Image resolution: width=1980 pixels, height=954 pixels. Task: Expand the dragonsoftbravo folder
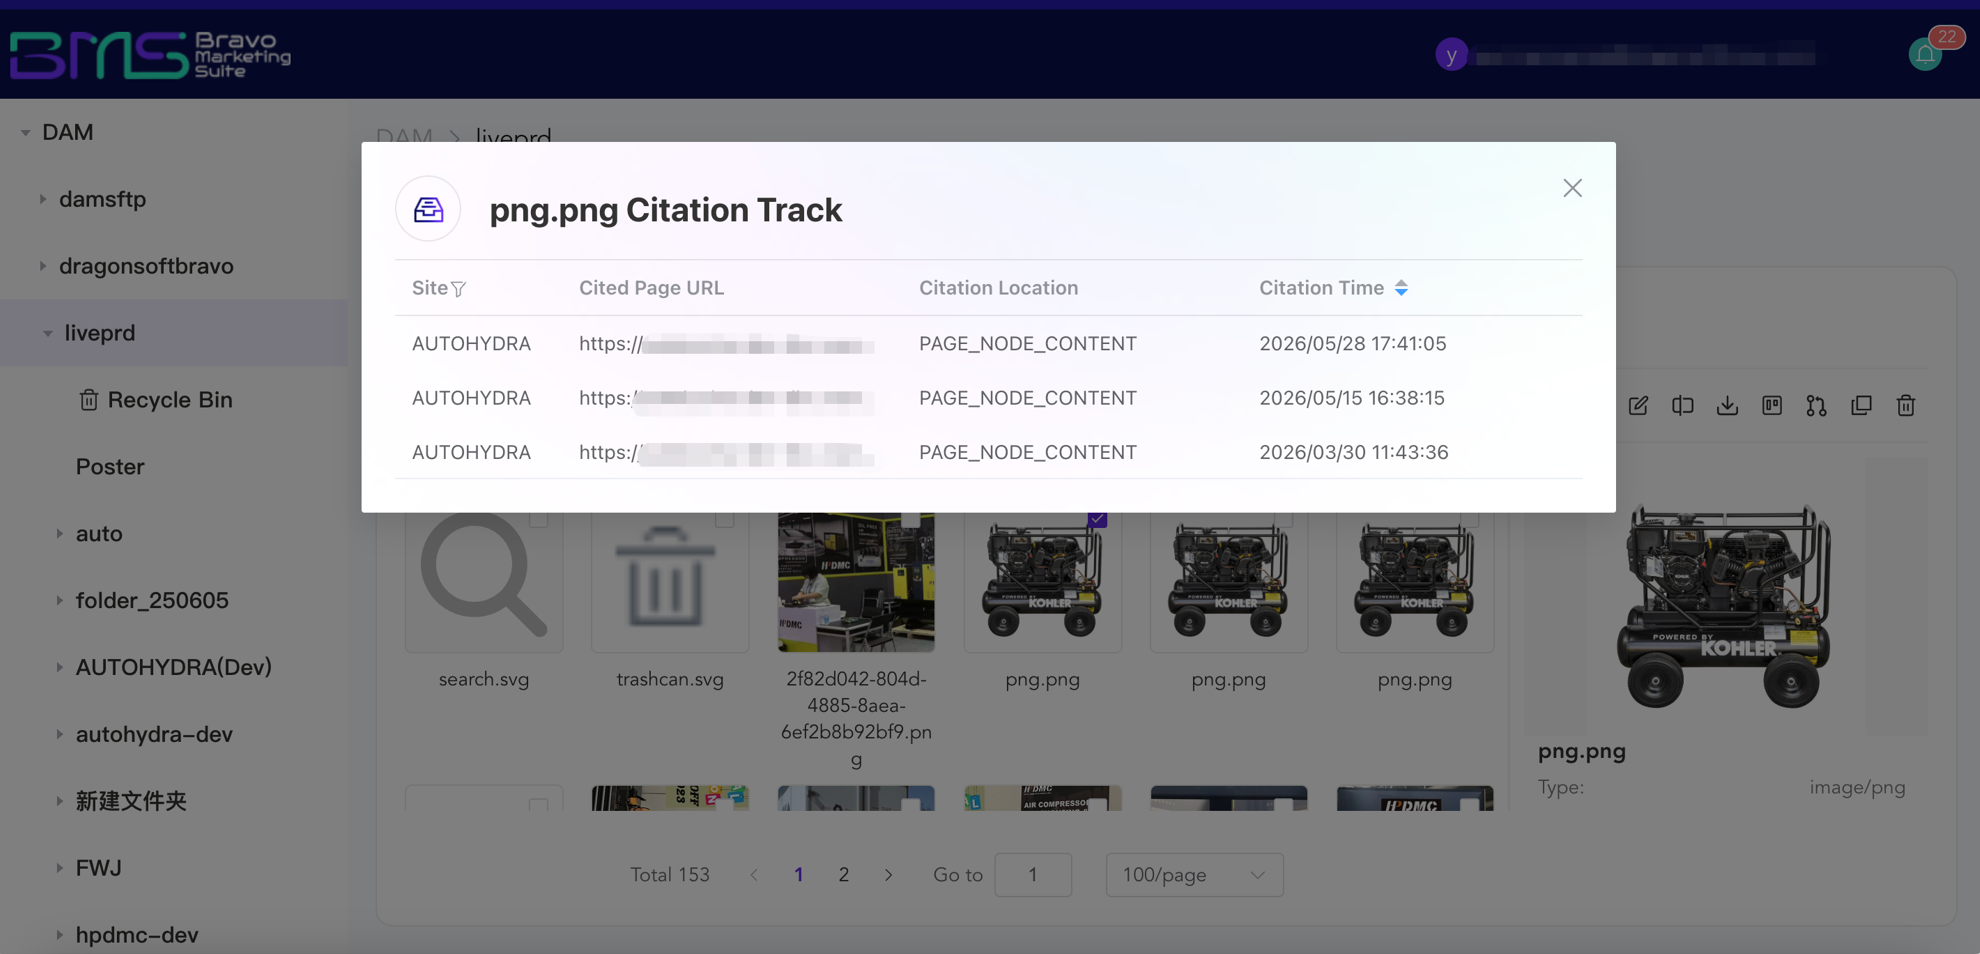coord(43,266)
